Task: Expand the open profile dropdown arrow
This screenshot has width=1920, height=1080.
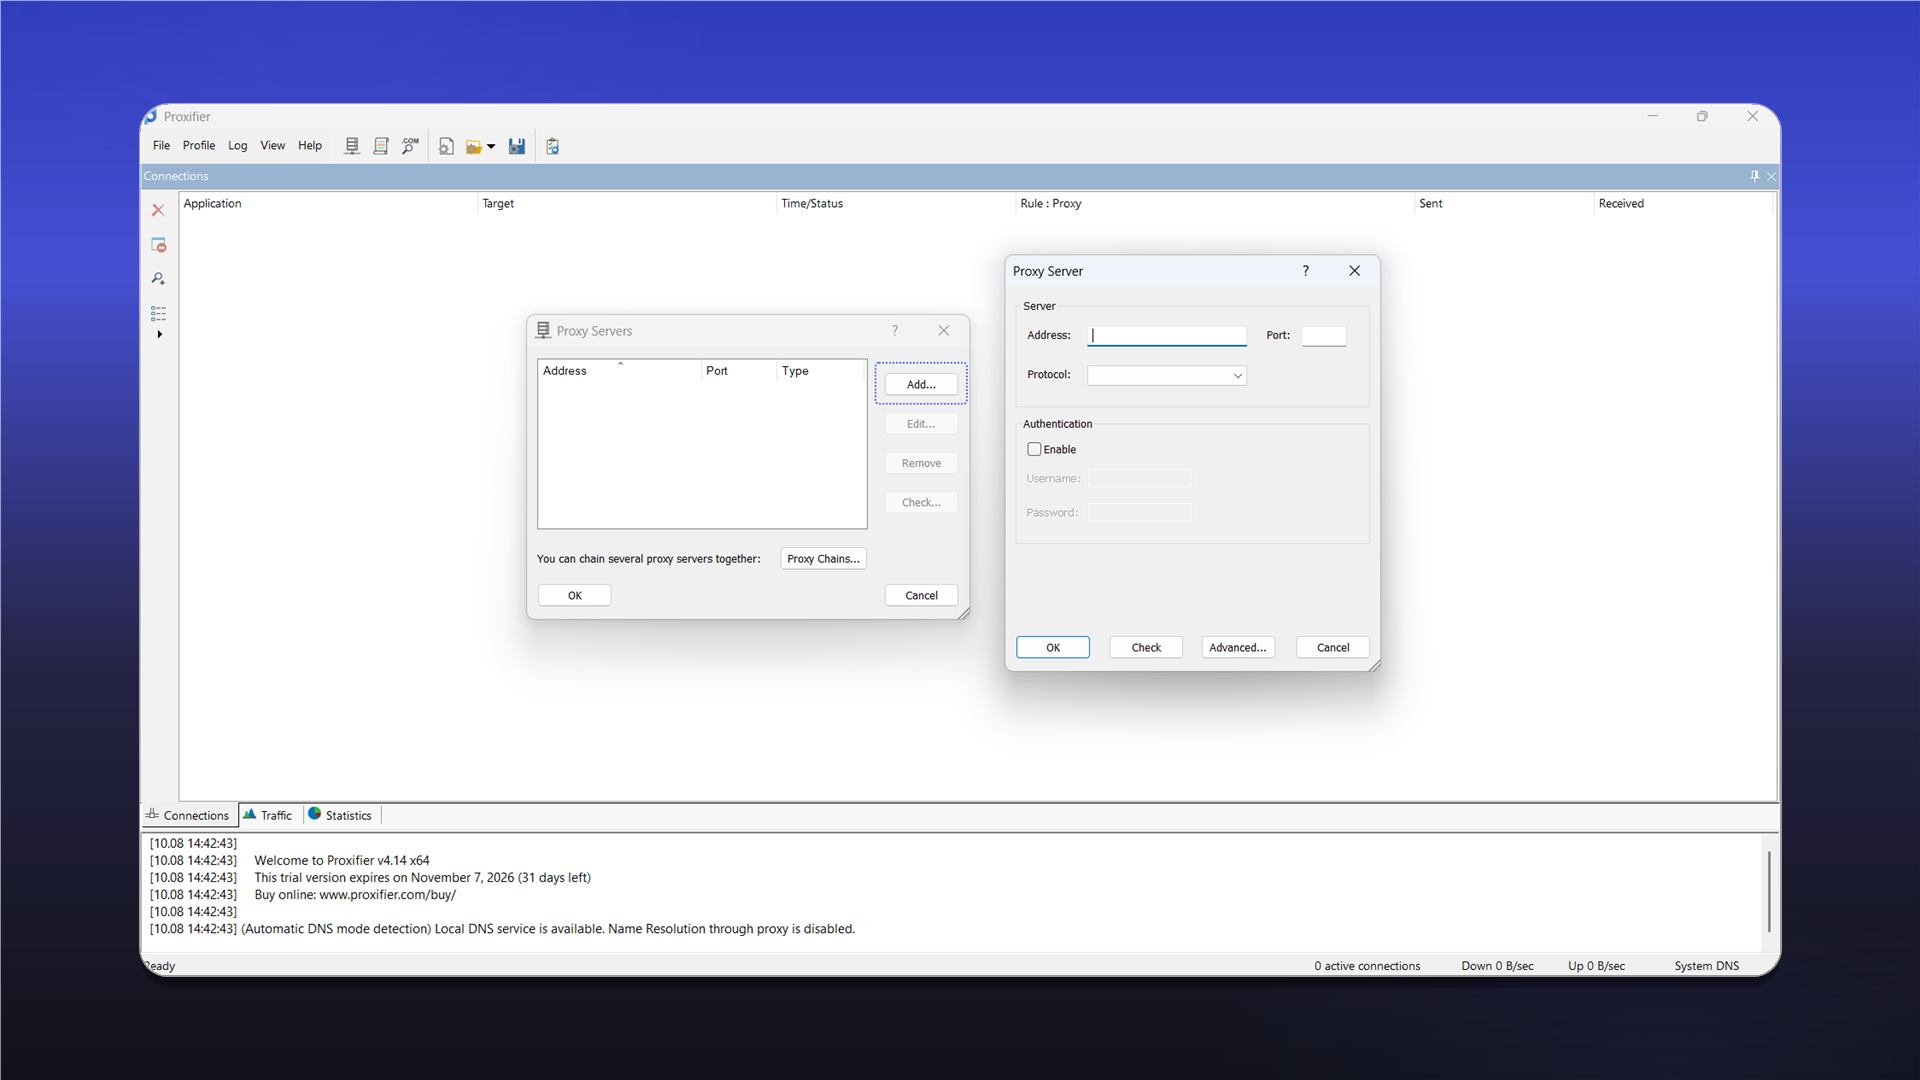Action: (x=491, y=147)
